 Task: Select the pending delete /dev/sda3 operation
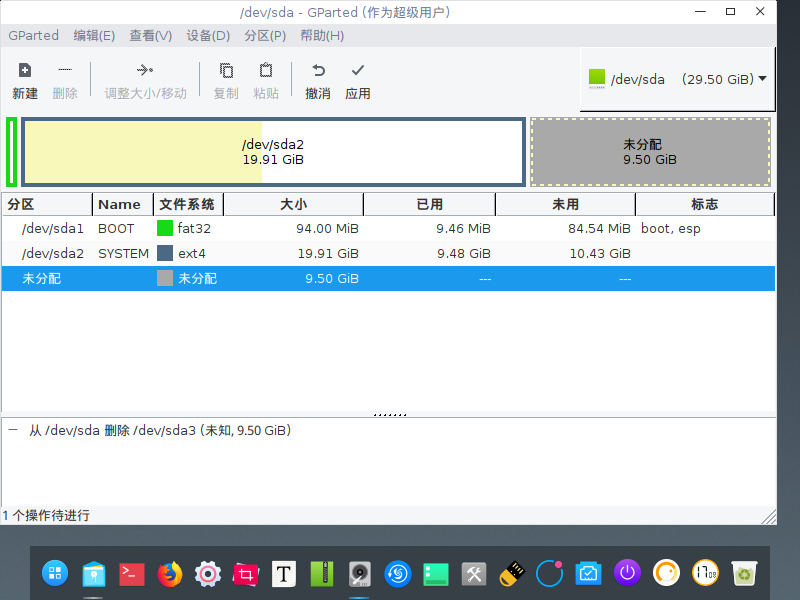(160, 431)
